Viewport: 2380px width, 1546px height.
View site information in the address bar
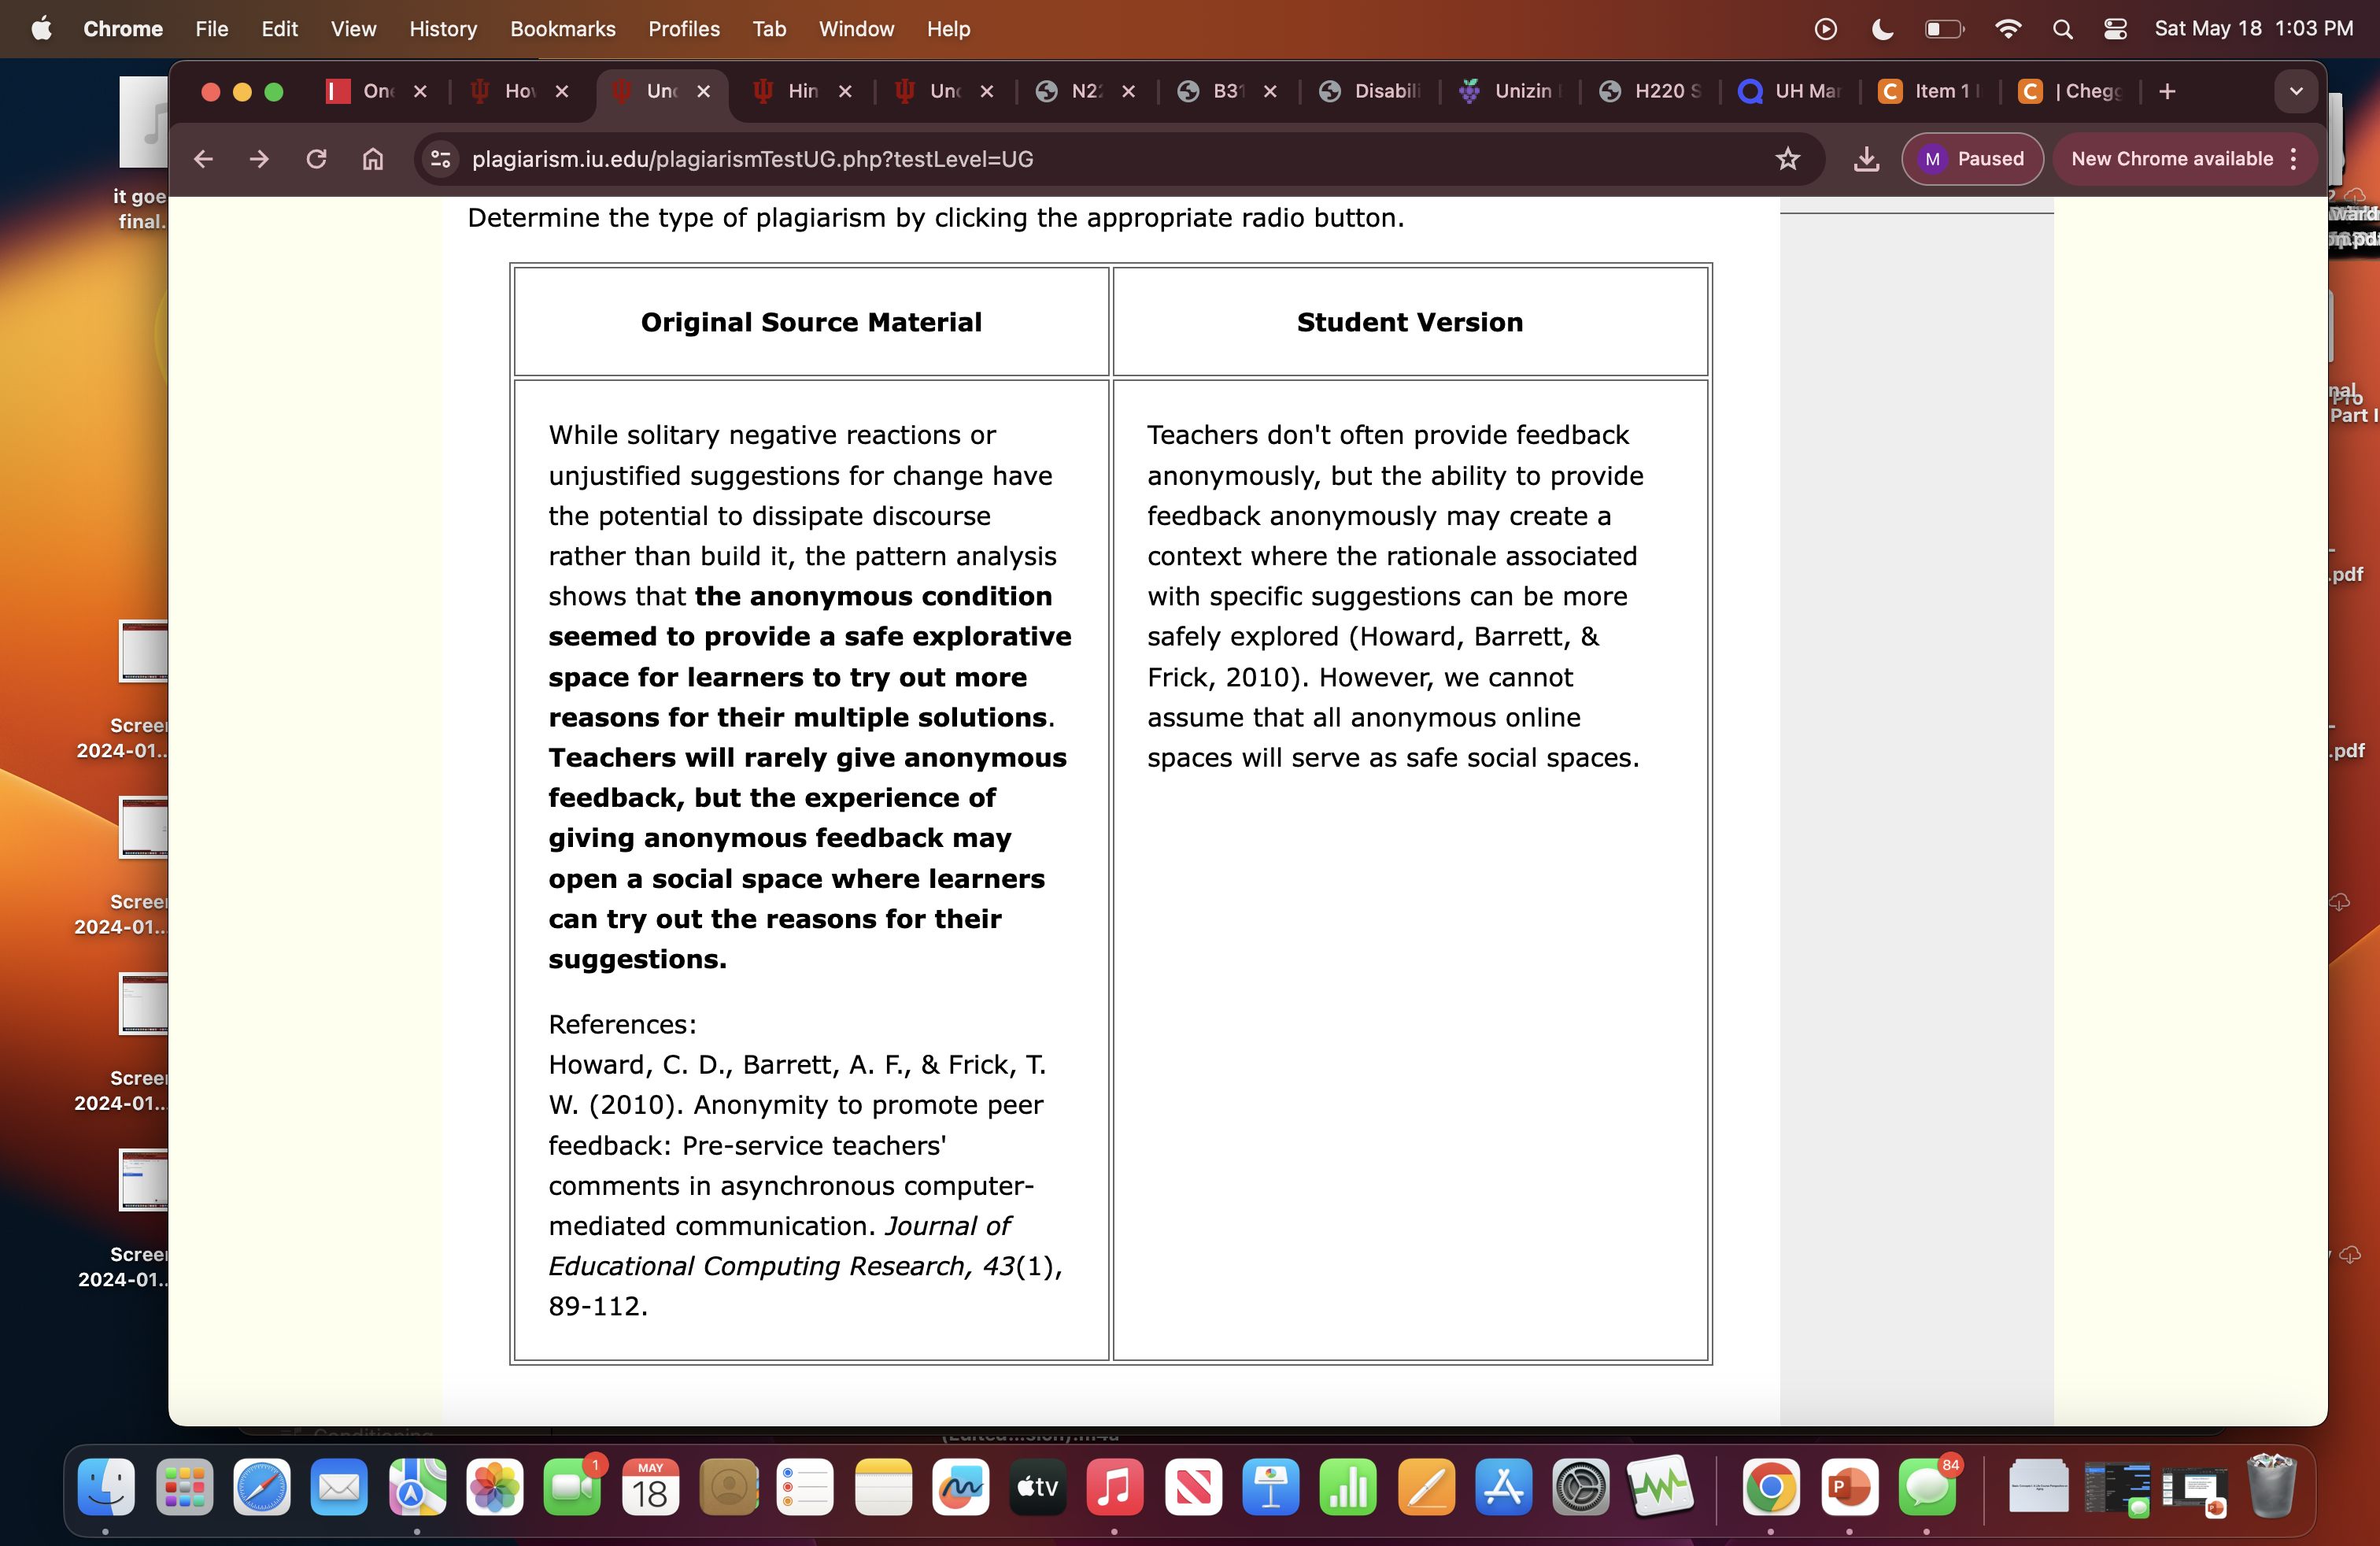[x=439, y=159]
